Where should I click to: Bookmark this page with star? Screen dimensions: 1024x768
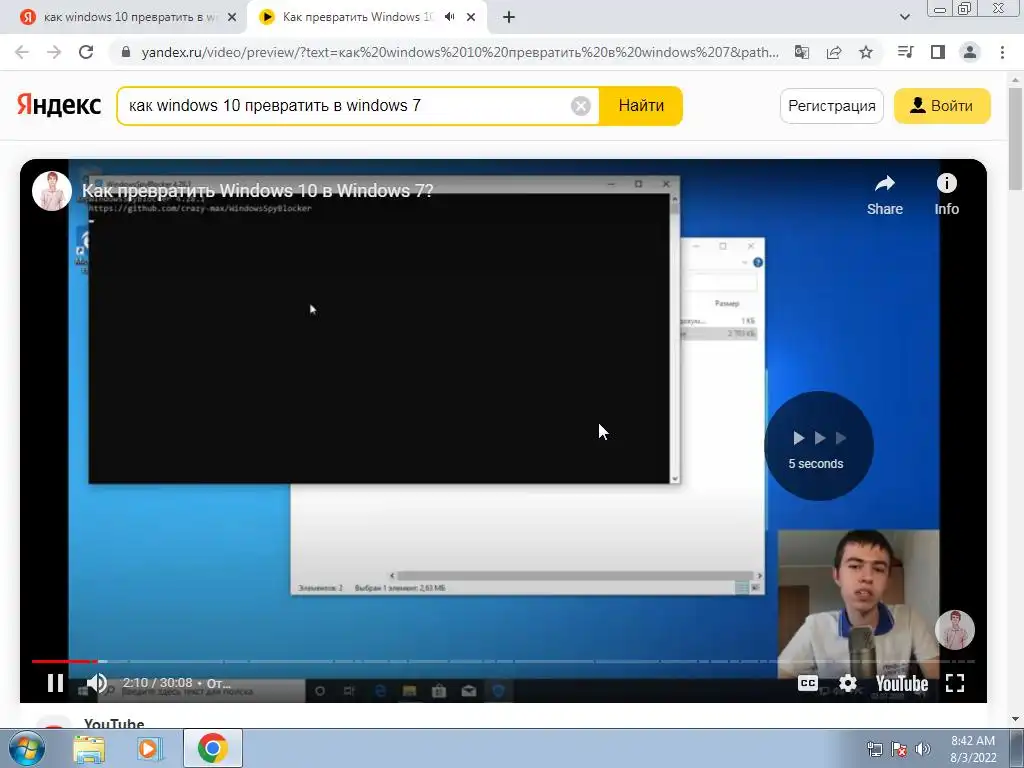tap(866, 52)
